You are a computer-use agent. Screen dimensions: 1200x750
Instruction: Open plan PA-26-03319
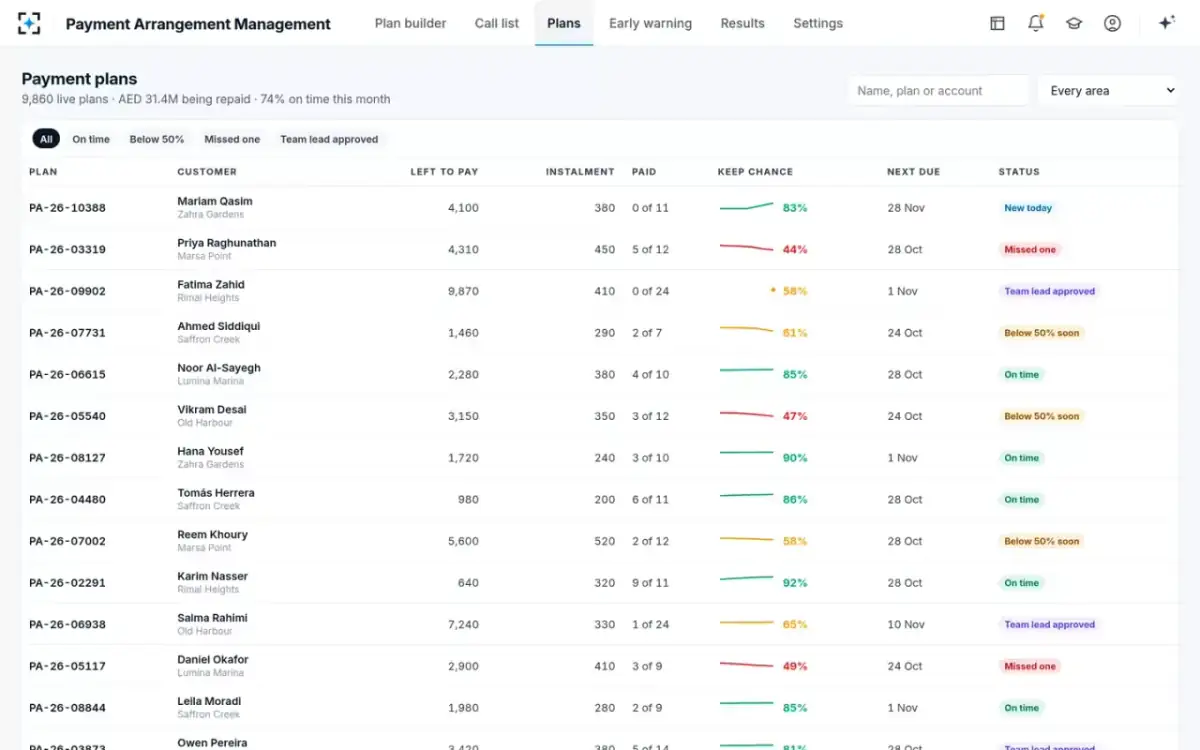click(67, 250)
